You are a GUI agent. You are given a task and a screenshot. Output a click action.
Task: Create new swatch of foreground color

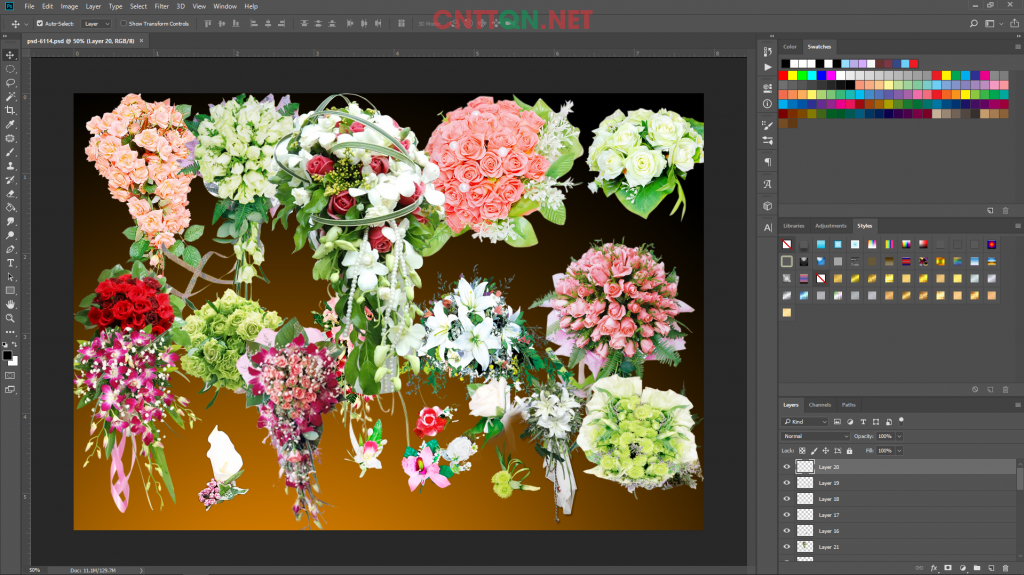(991, 210)
